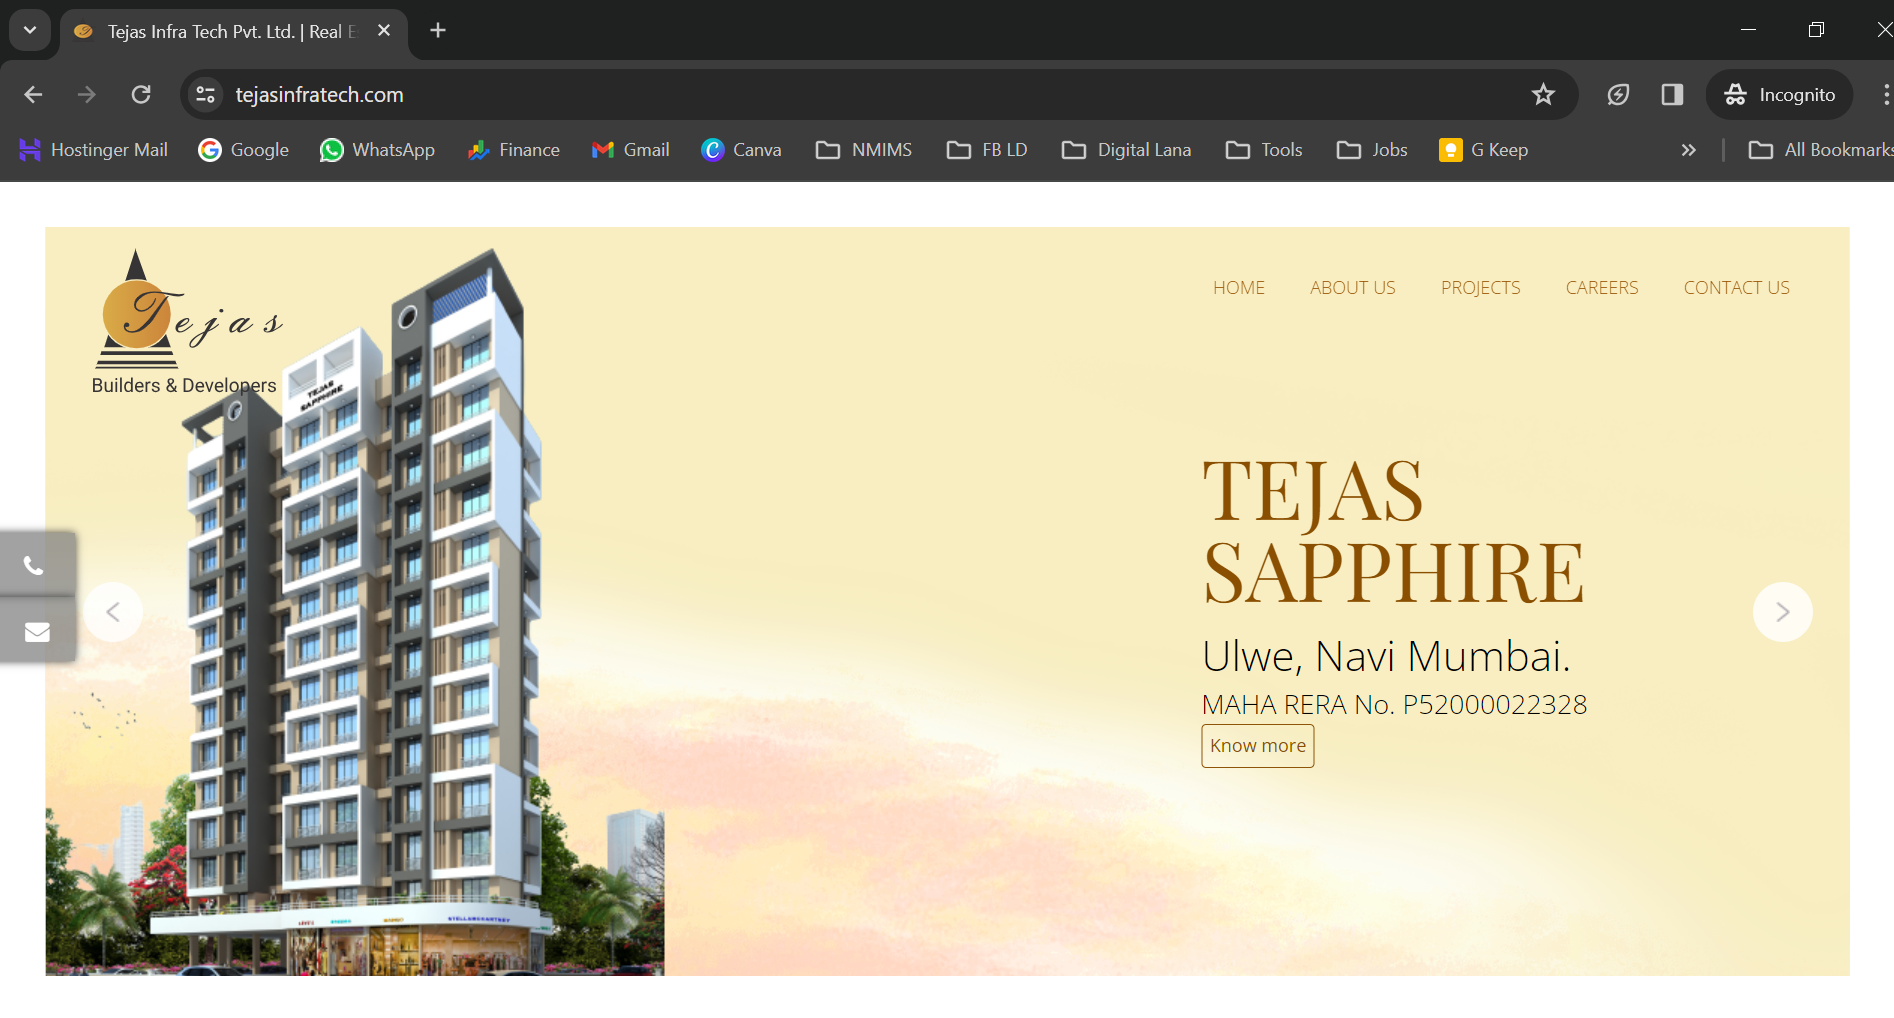The image size is (1894, 1018).
Task: Open the WhatsApp bookmark
Action: point(377,150)
